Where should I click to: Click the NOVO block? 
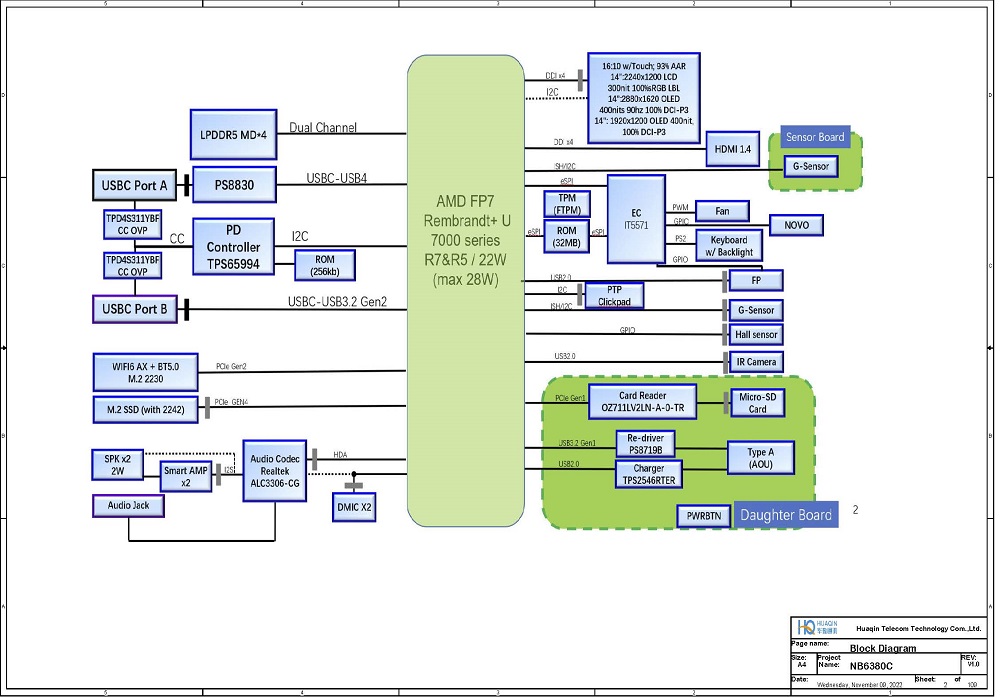click(797, 225)
